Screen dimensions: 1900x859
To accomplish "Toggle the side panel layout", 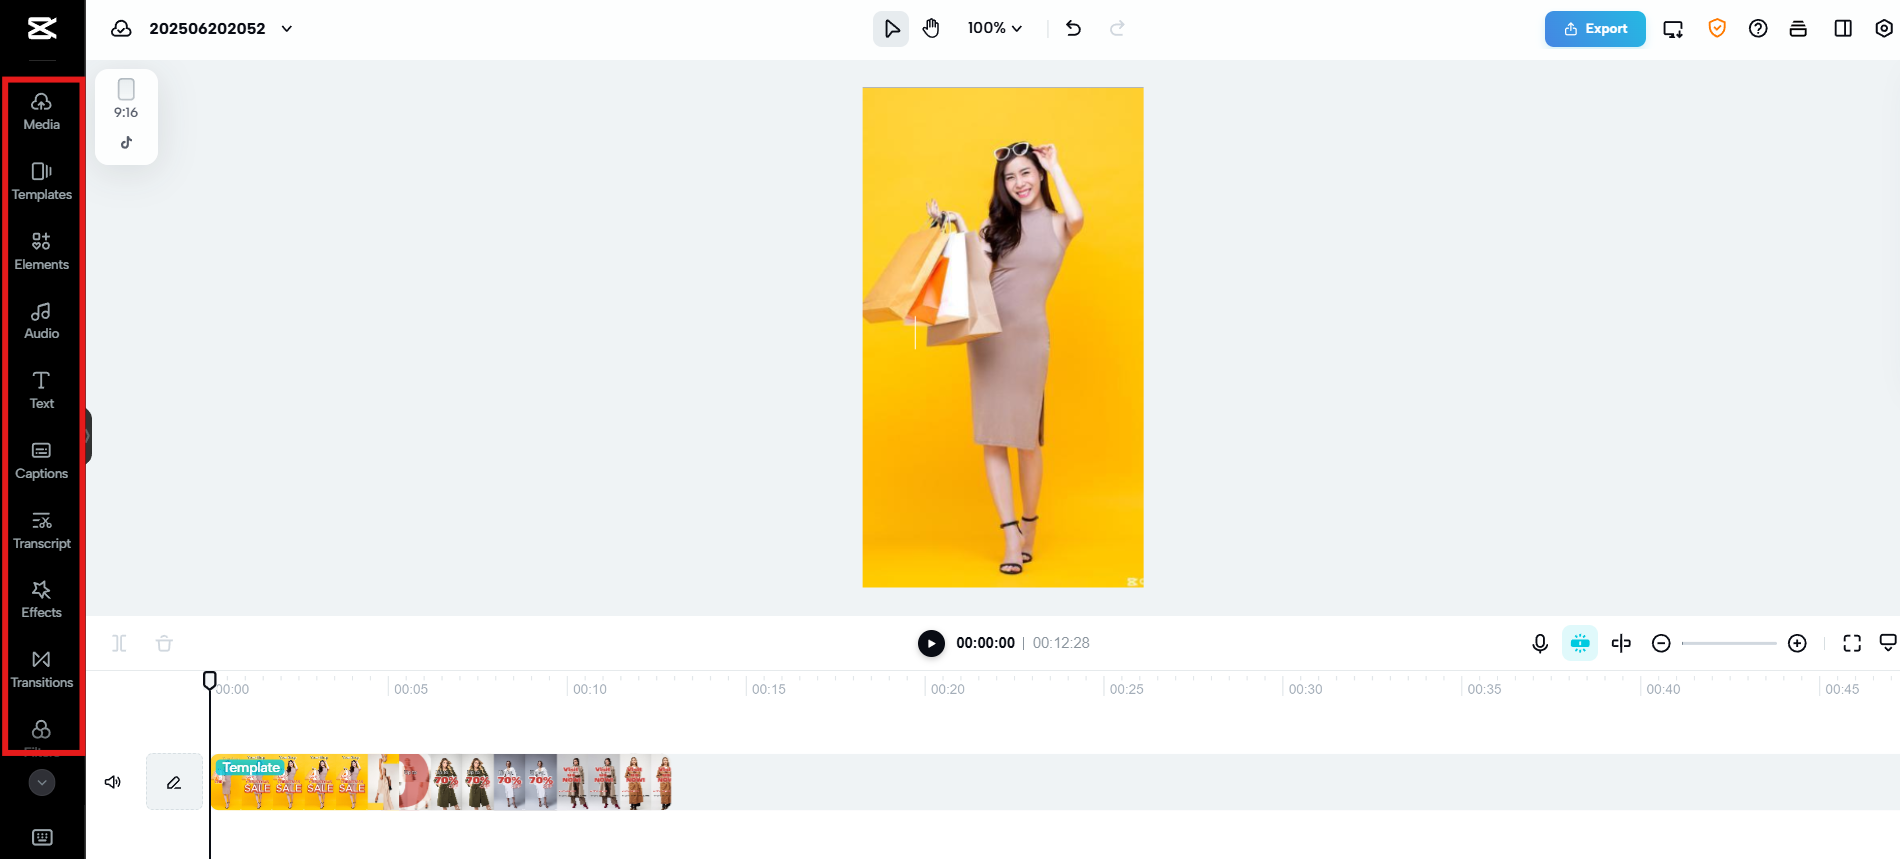I will click(x=1843, y=28).
